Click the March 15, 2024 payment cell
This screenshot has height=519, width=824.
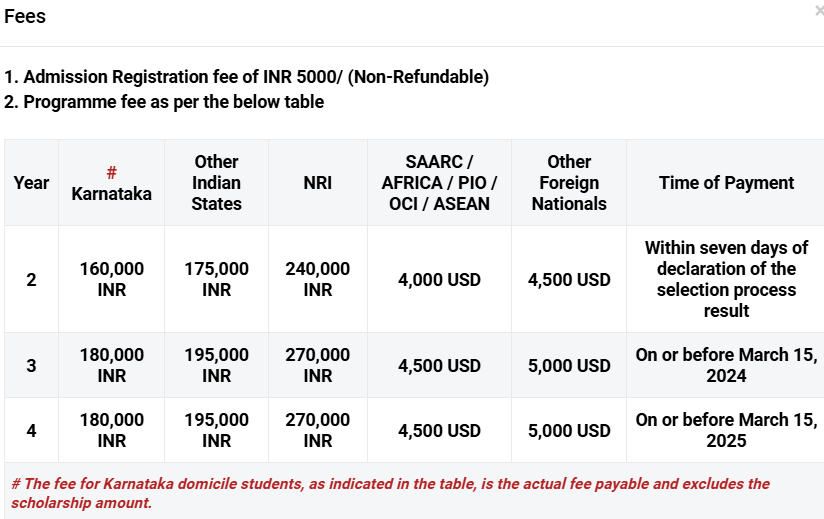tap(726, 365)
